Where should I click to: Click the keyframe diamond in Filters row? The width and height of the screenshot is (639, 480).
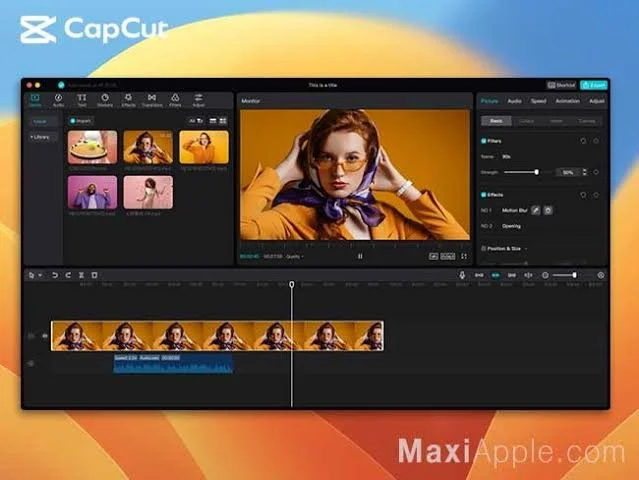(x=596, y=141)
